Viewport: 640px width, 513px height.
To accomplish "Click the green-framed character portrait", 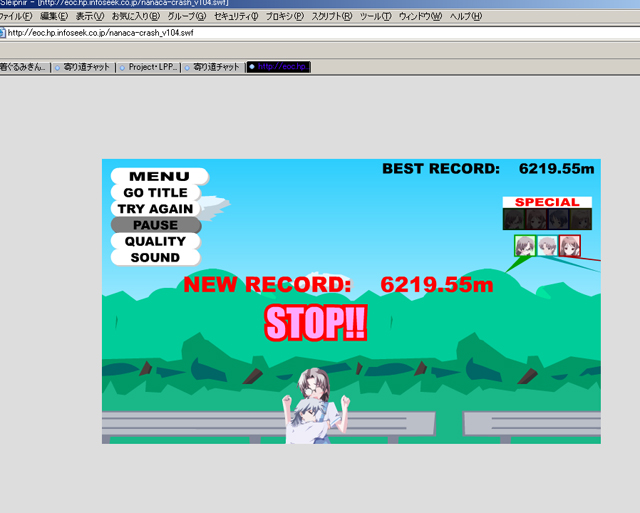I will [525, 246].
